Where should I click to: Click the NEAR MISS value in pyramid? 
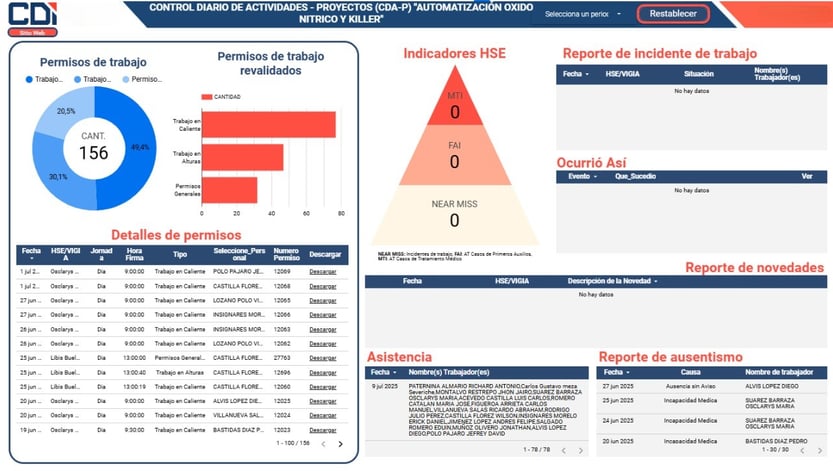coord(454,220)
